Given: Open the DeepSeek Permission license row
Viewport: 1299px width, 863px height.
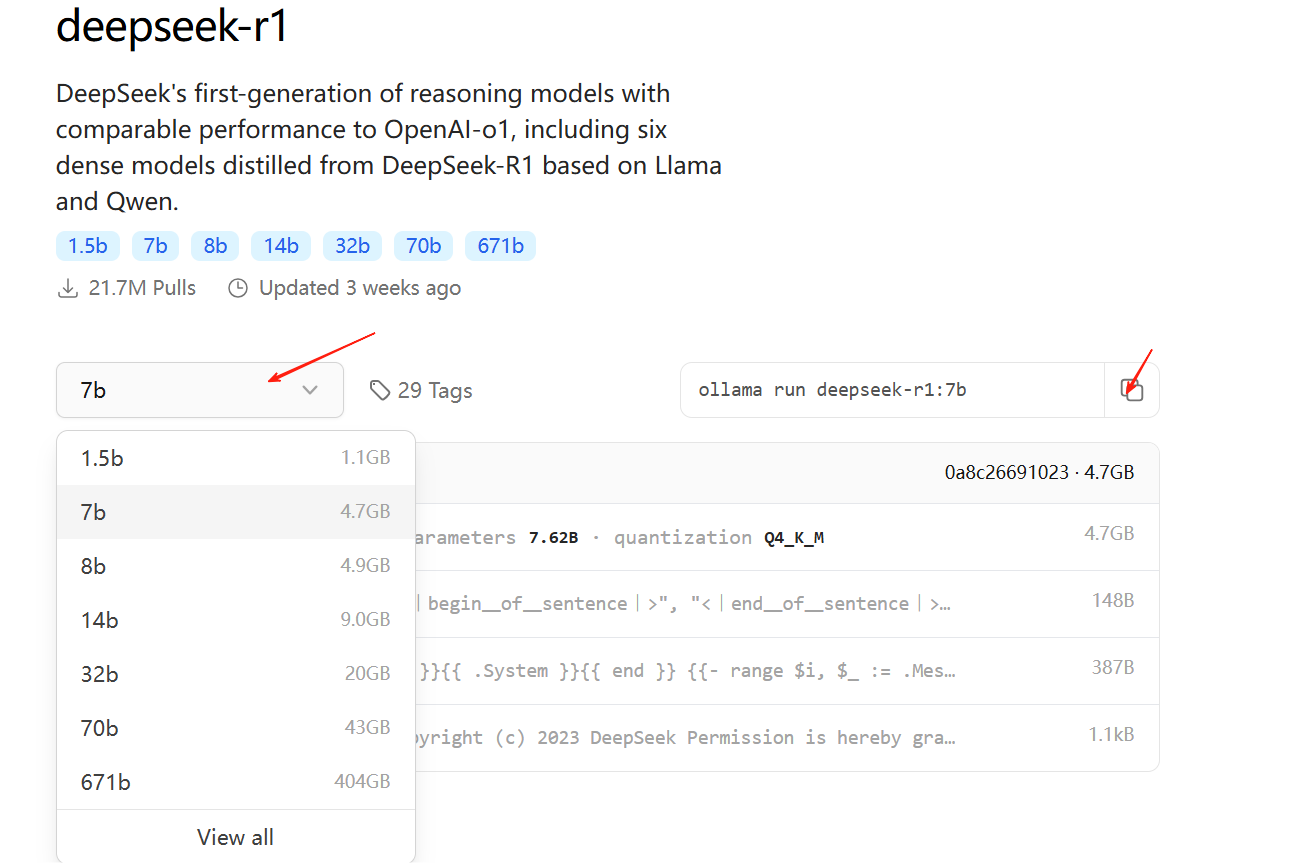Looking at the screenshot, I should tap(786, 737).
